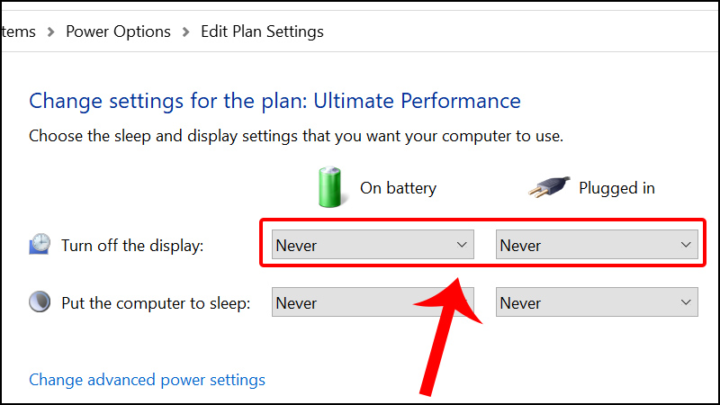720x405 pixels.
Task: Click the moon icon beside Put the computer to sleep
Action: click(x=40, y=302)
